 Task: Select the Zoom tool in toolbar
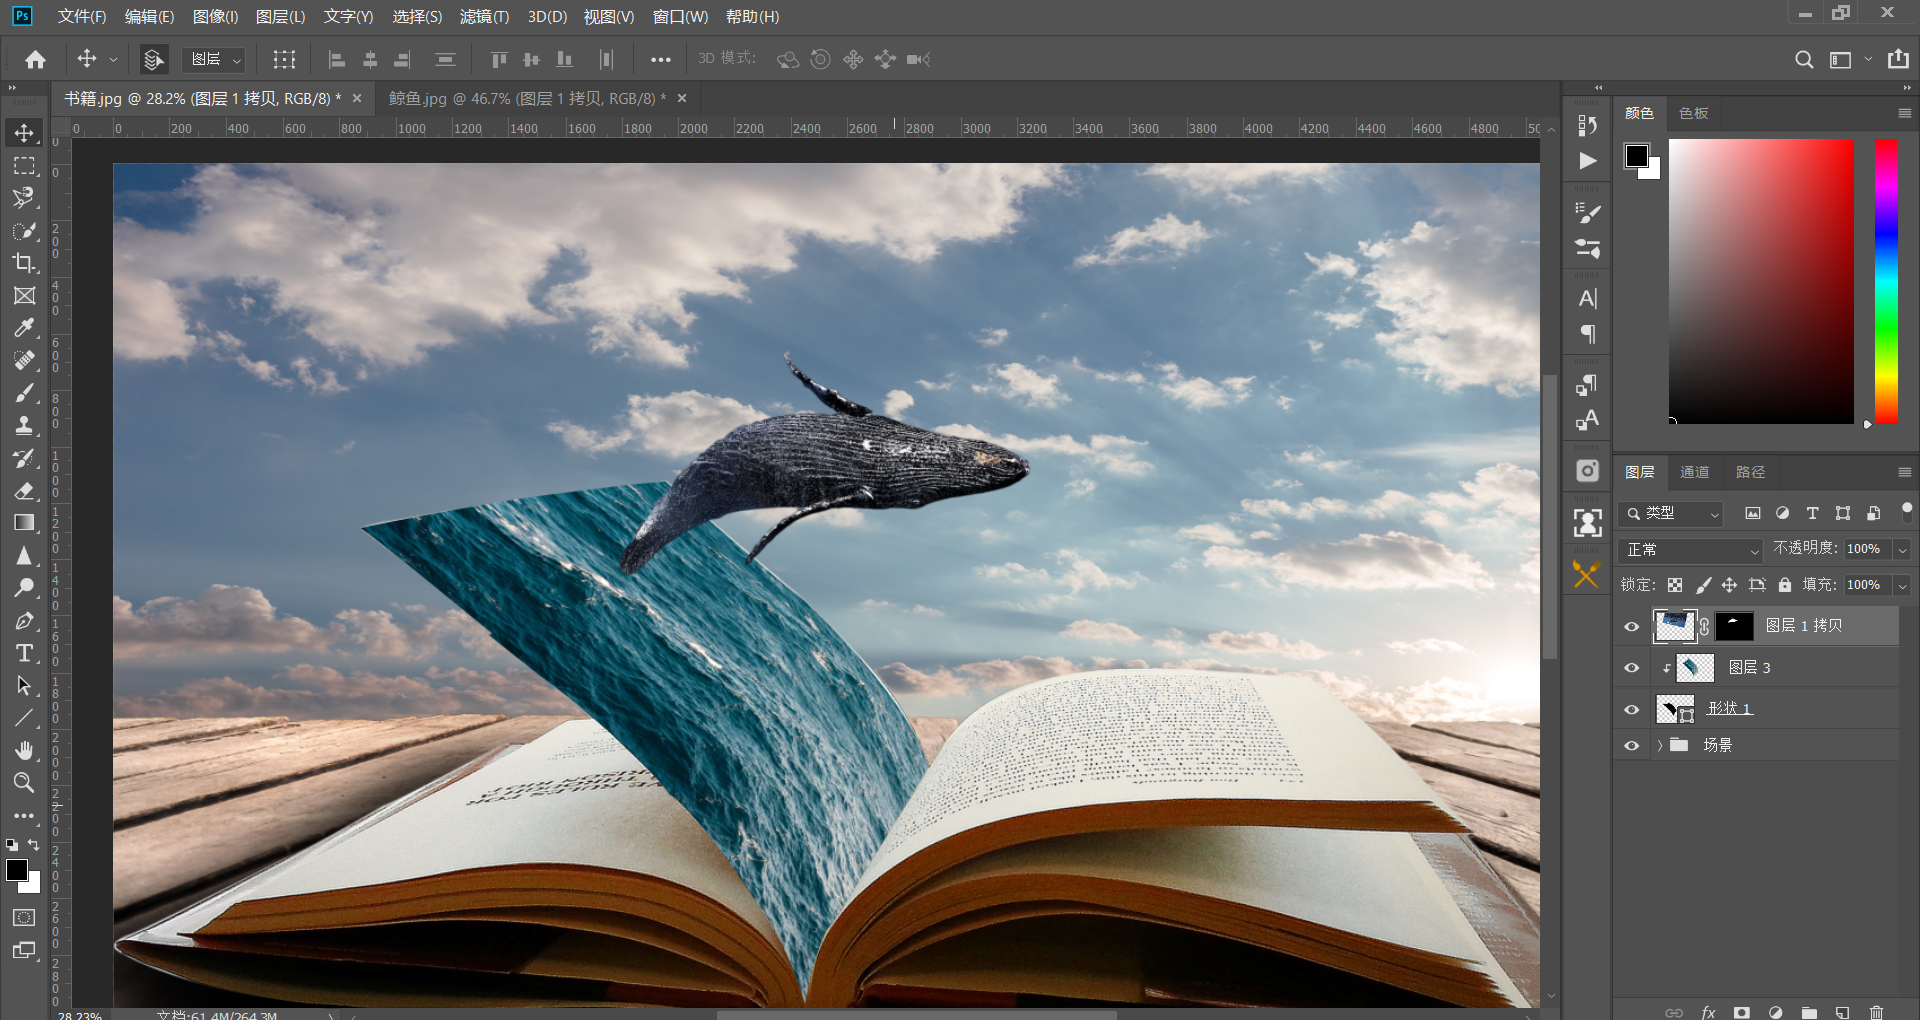tap(24, 783)
